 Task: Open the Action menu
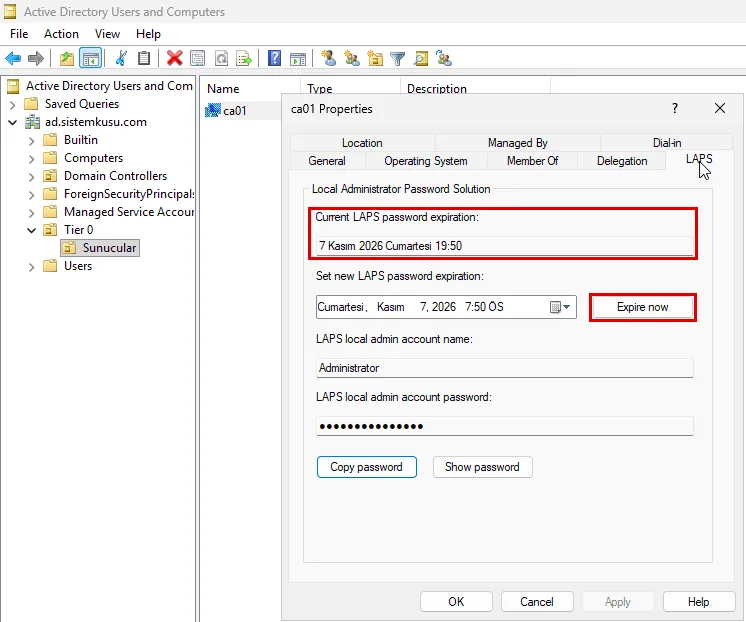coord(61,34)
